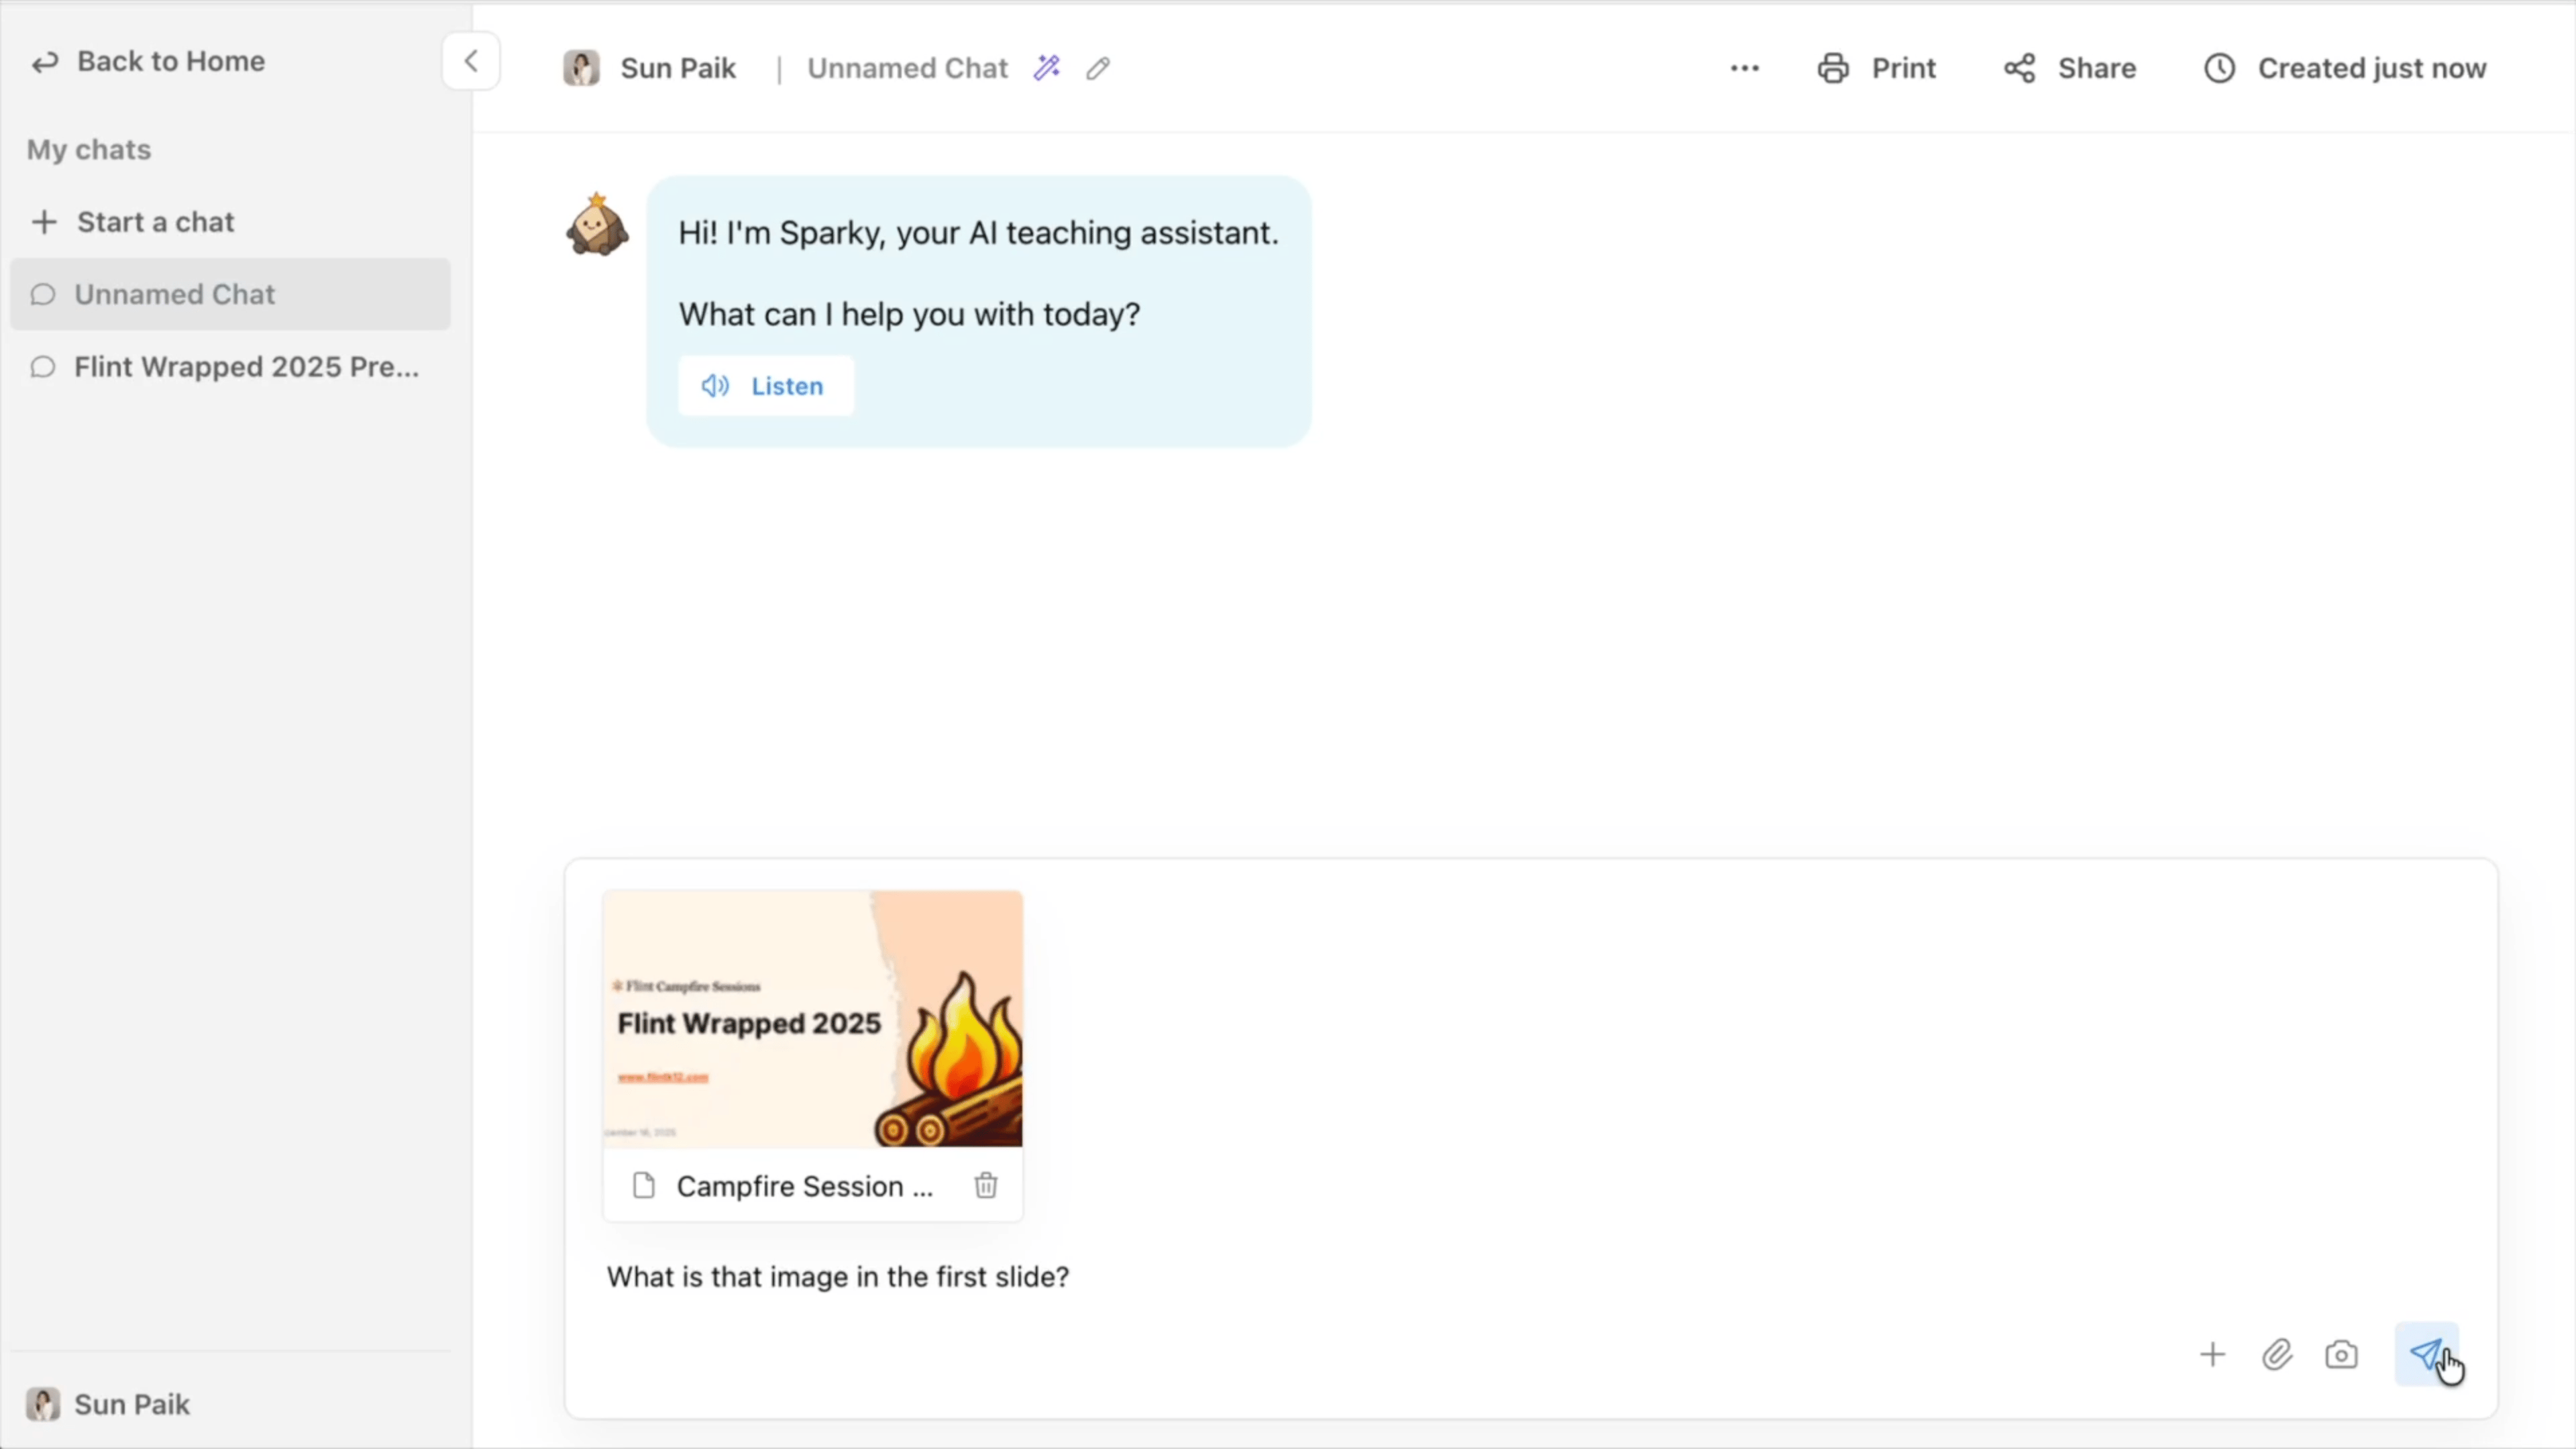The image size is (2576, 1449).
Task: Click the speaker icon inside the Listen button
Action: point(716,386)
